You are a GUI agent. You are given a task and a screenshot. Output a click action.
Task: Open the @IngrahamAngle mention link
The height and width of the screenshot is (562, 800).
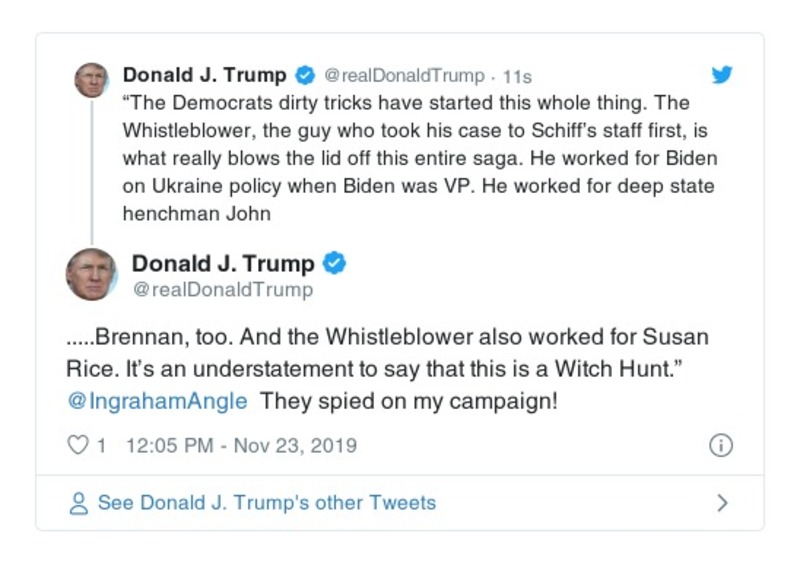(157, 401)
